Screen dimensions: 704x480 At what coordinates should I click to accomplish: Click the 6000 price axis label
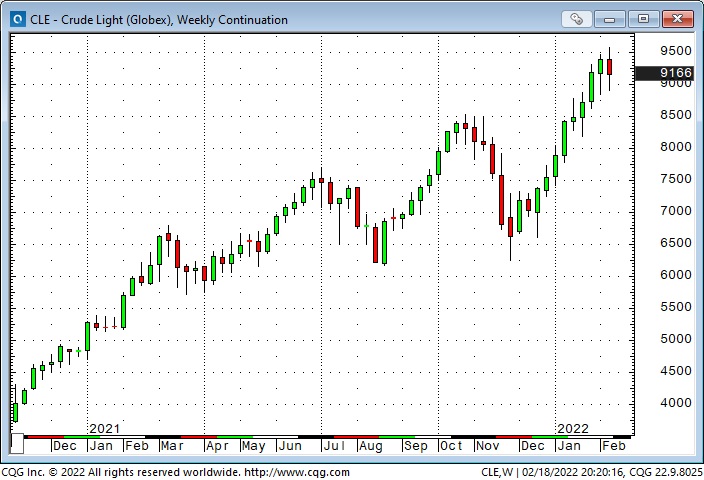[x=676, y=275]
